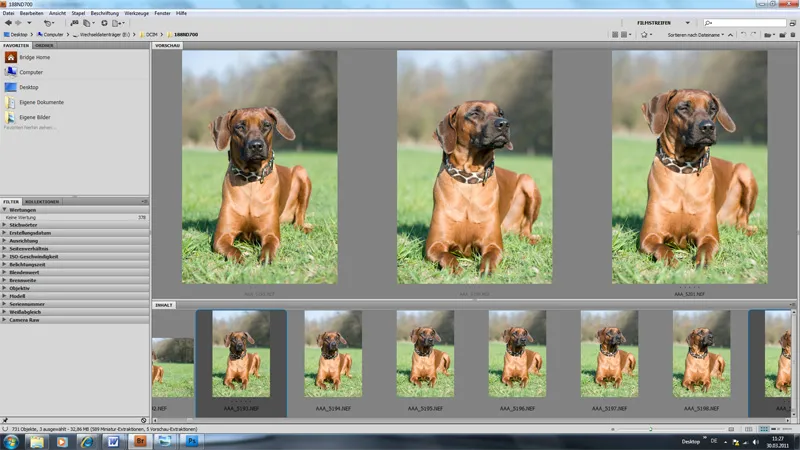Expand the ISO-Geschwindigkeit filter section
Viewport: 800px width, 450px height.
pos(5,257)
